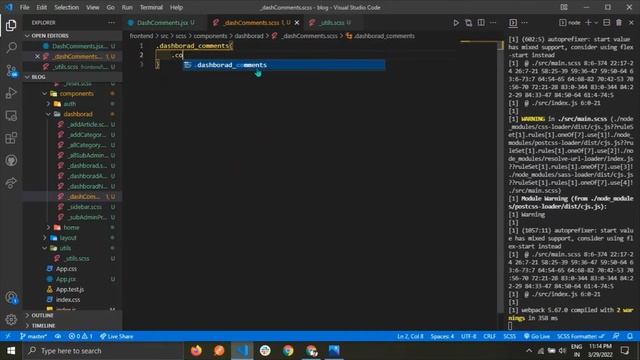
Task: Close the terminal panel
Action: click(x=631, y=23)
